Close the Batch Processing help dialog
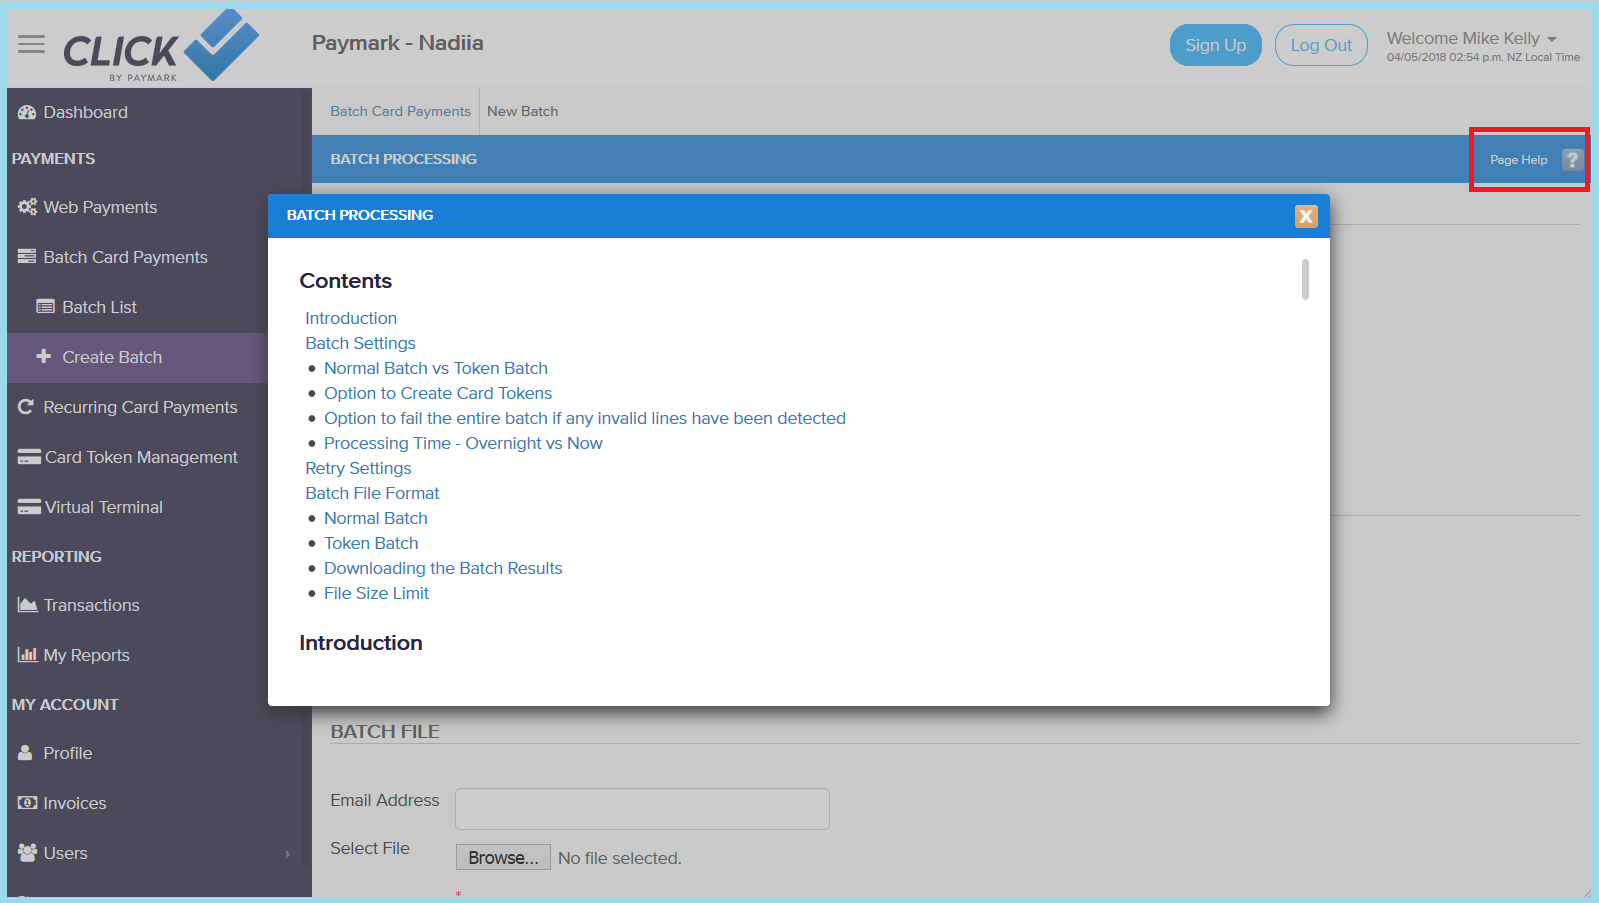Screen dimensions: 1599x903 [1306, 216]
